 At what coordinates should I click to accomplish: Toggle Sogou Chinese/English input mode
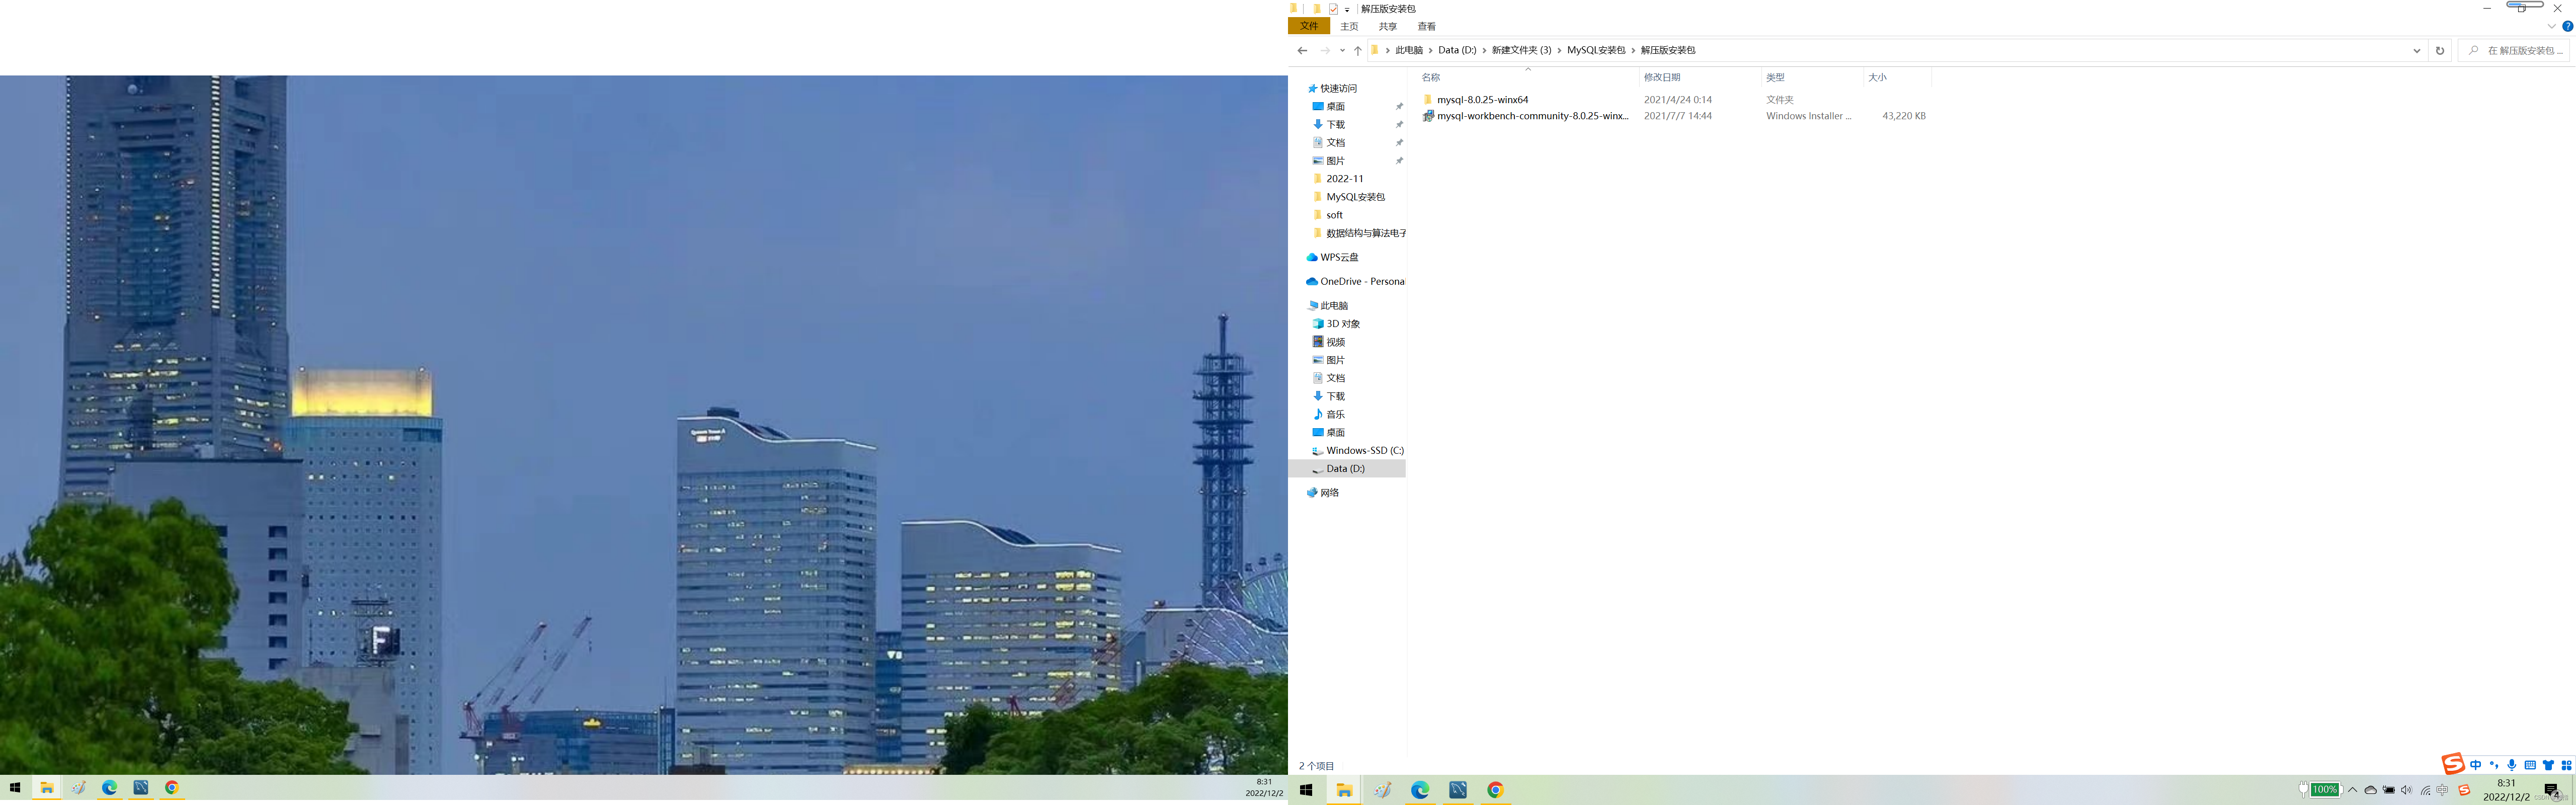[2475, 765]
